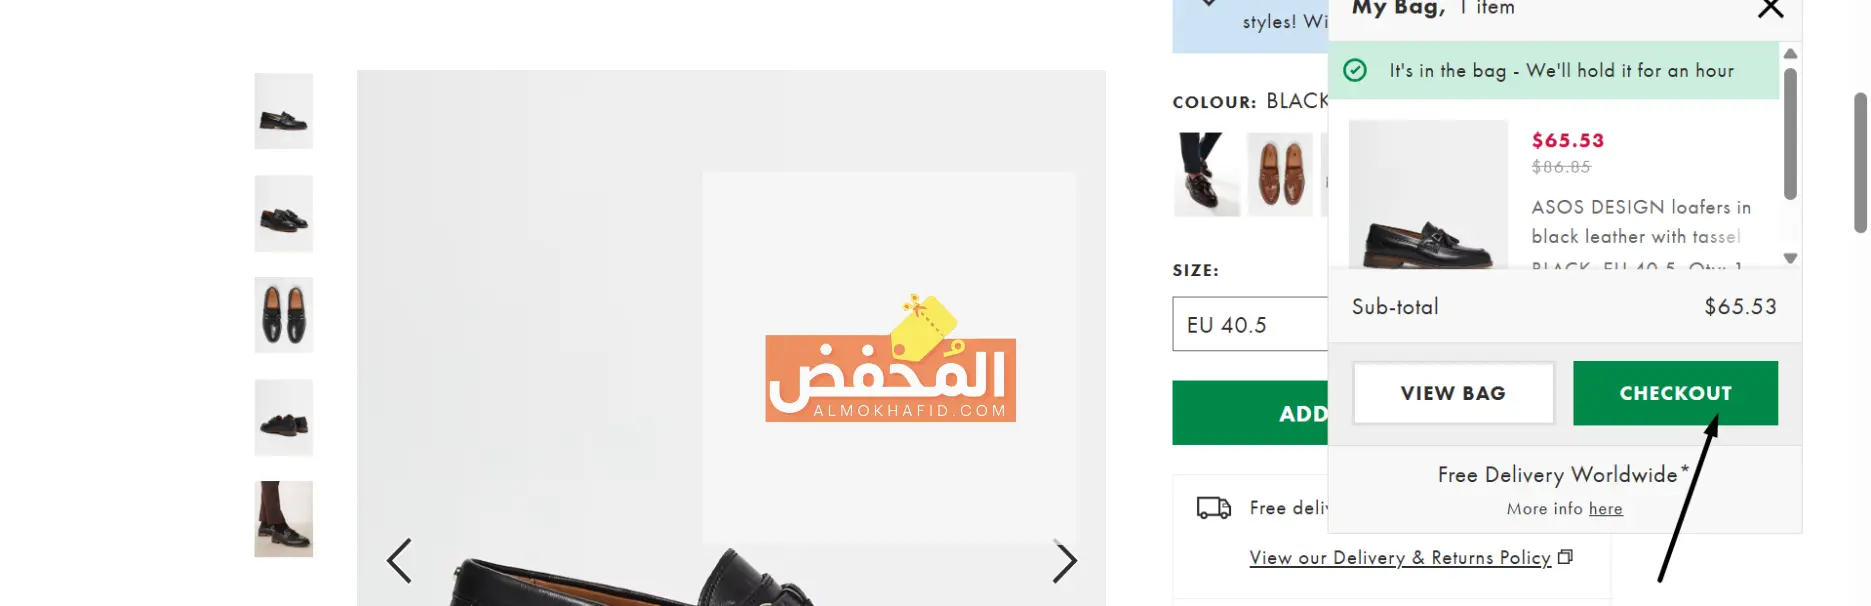Viewport: 1871px width, 606px height.
Task: Open View our Delivery & Returns Policy
Action: (1400, 558)
